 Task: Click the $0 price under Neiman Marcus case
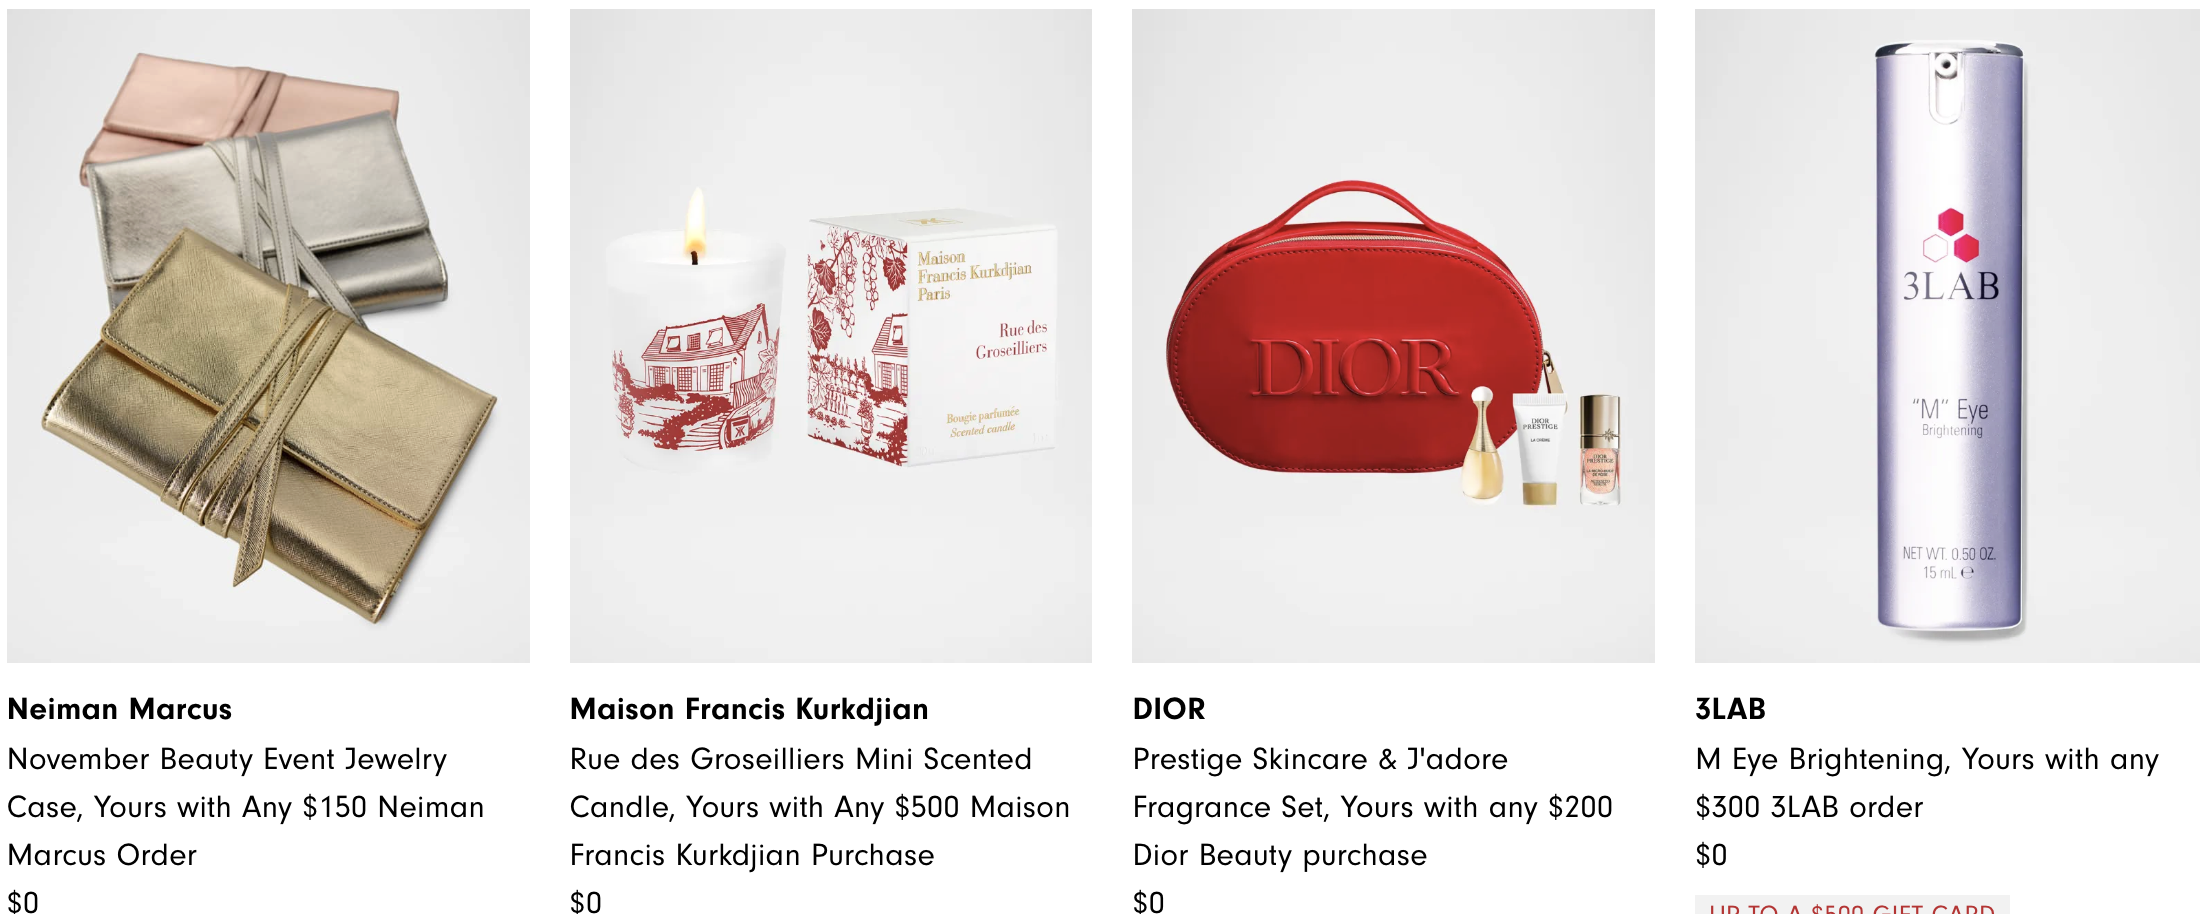coord(23,902)
